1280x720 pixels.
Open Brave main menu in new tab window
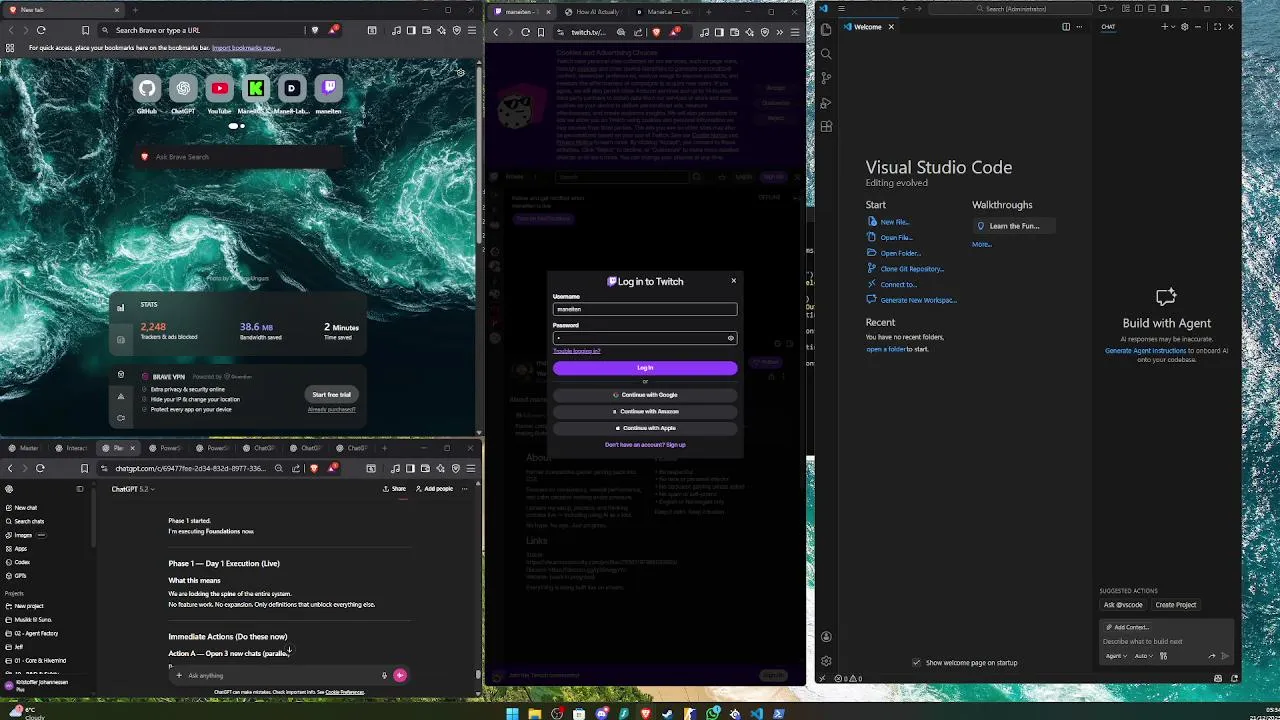point(471,30)
